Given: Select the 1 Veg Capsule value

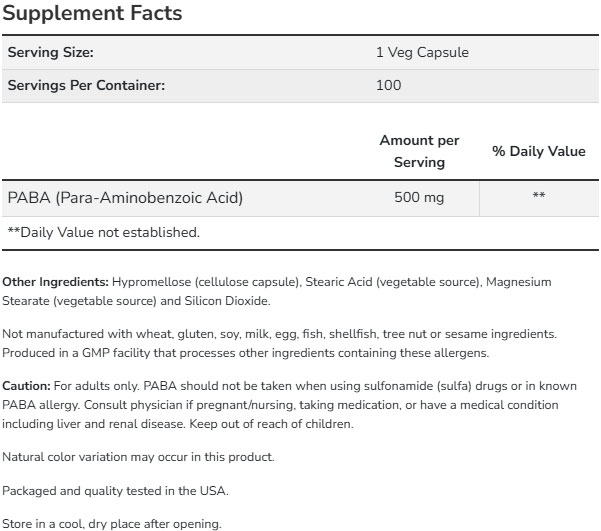Looking at the screenshot, I should point(421,53).
